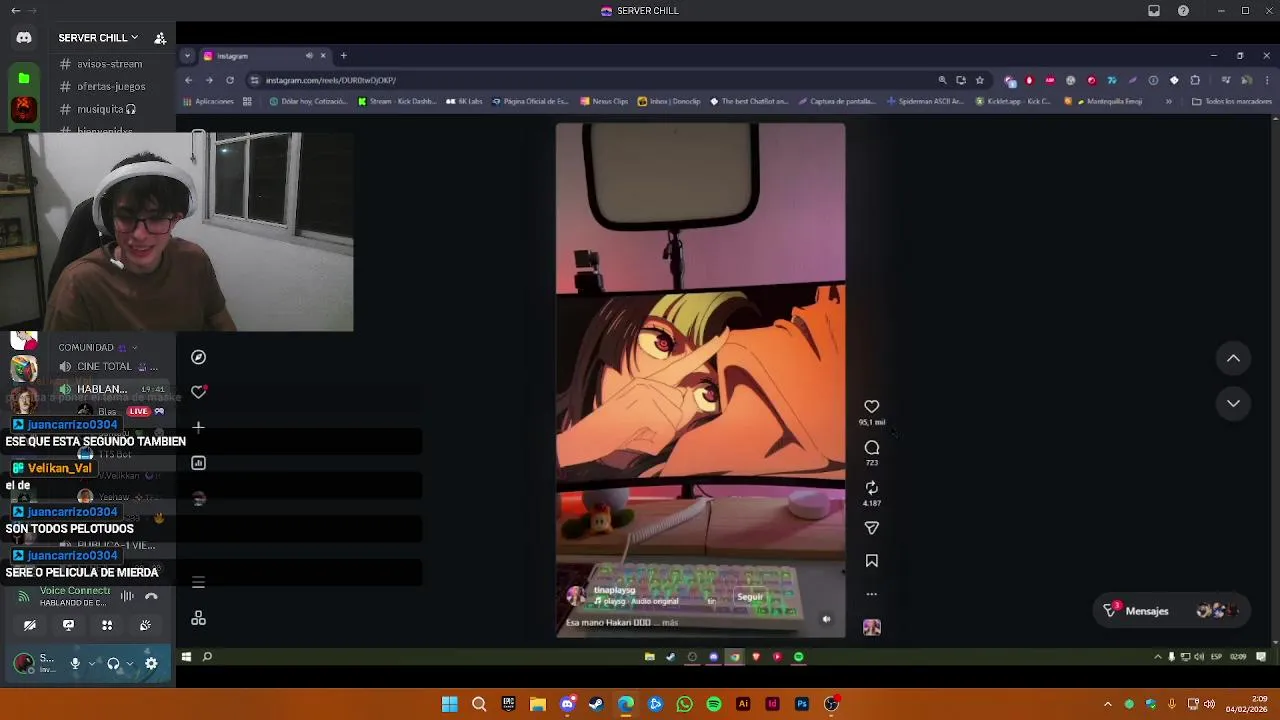
Task: Open the avisos-stream channel
Action: (x=101, y=64)
